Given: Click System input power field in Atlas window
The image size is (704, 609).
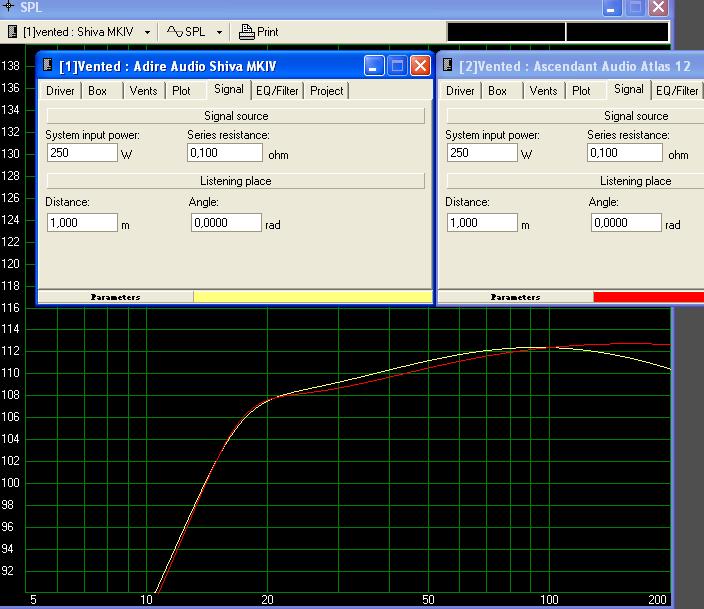Looking at the screenshot, I should [x=482, y=153].
